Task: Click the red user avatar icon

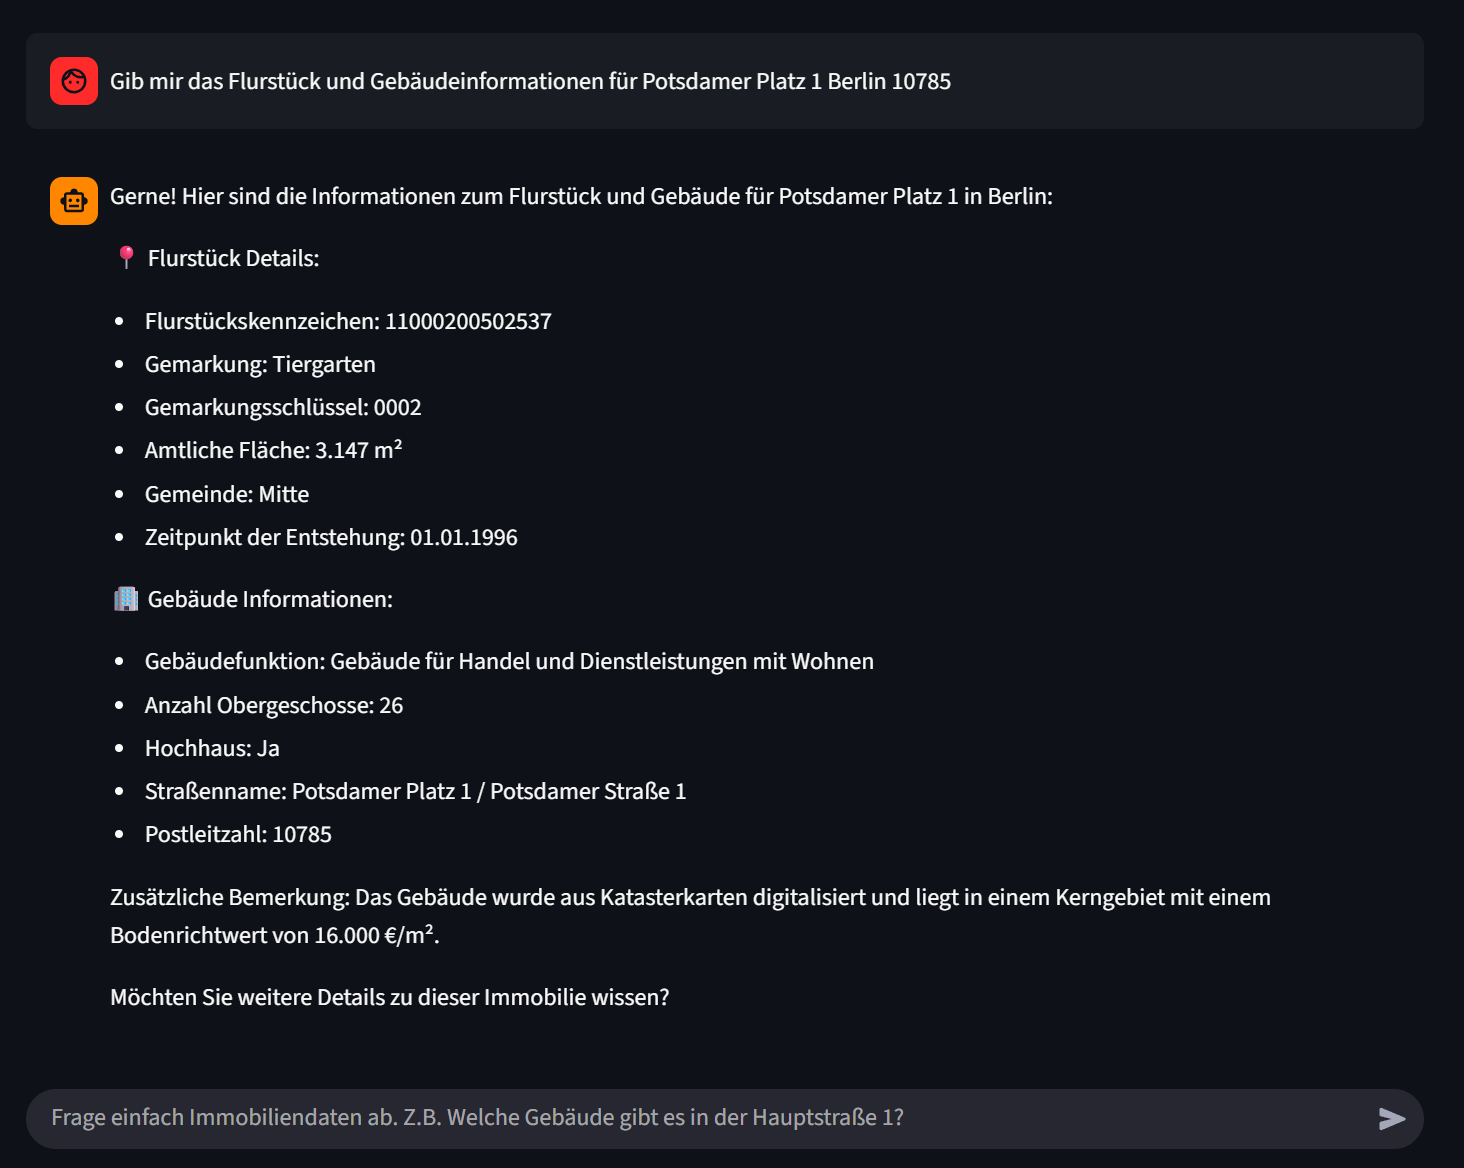Action: (74, 81)
